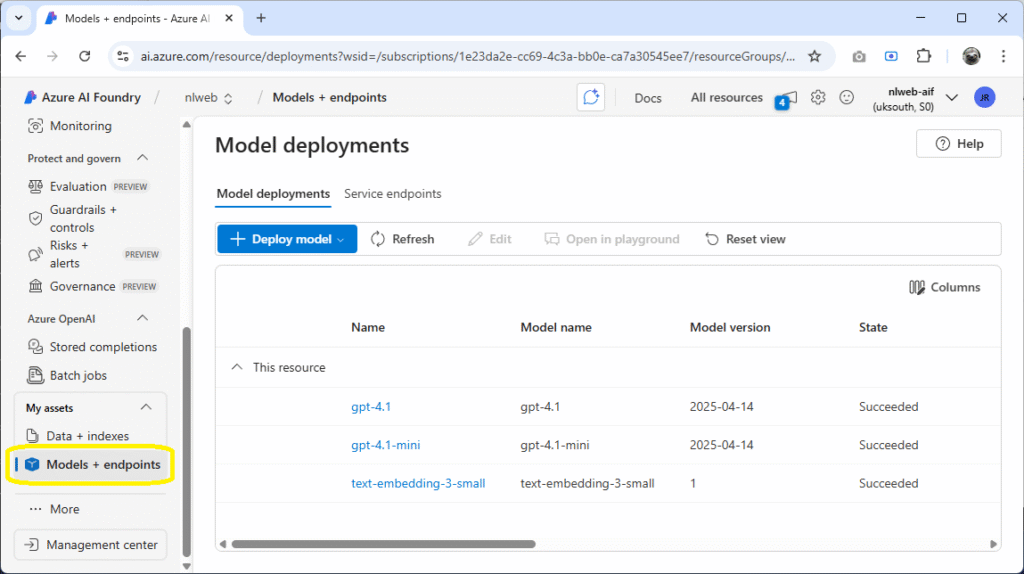
Task: Click Models + endpoints breadcrumb
Action: pyautogui.click(x=329, y=97)
